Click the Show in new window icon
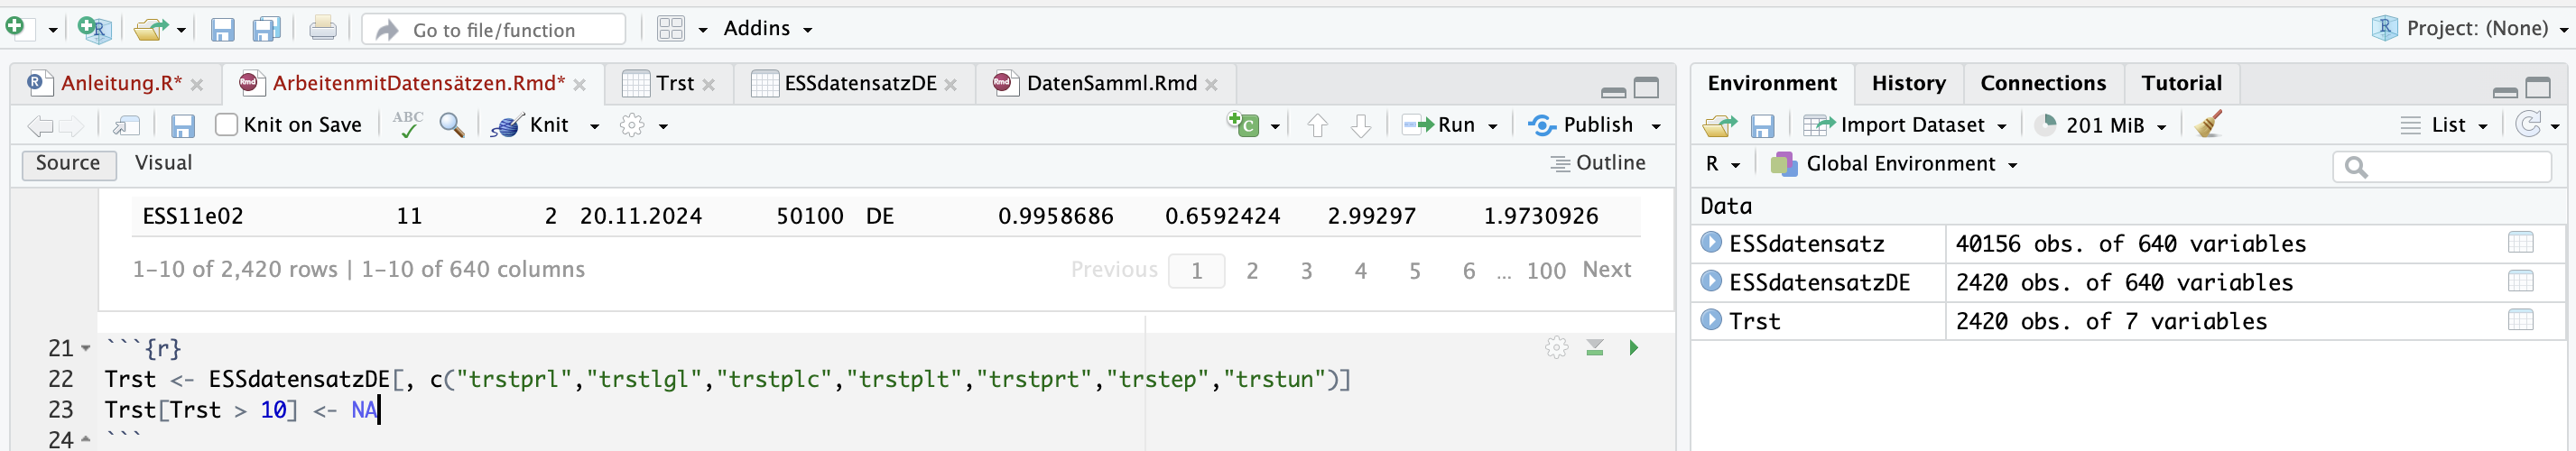 [x=126, y=126]
